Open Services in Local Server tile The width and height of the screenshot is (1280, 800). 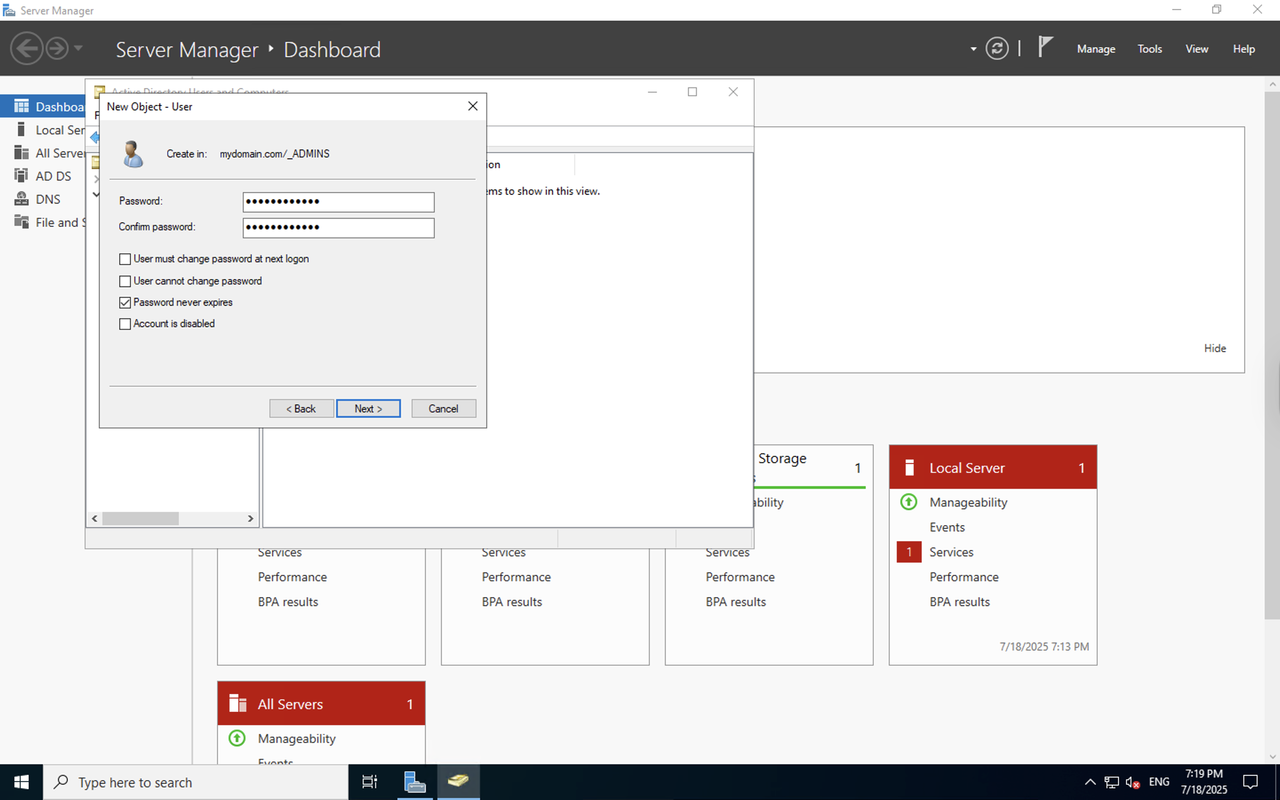click(x=951, y=552)
